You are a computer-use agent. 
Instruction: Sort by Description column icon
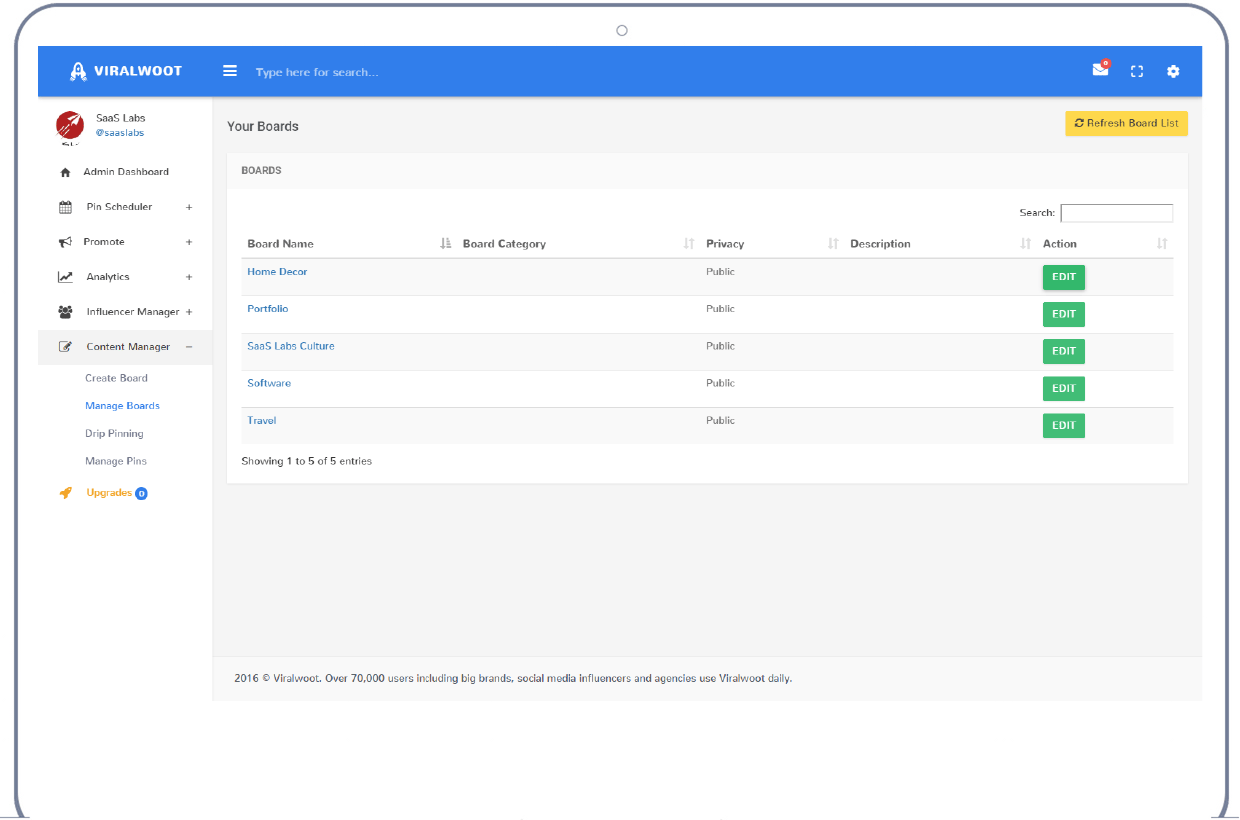[1025, 244]
